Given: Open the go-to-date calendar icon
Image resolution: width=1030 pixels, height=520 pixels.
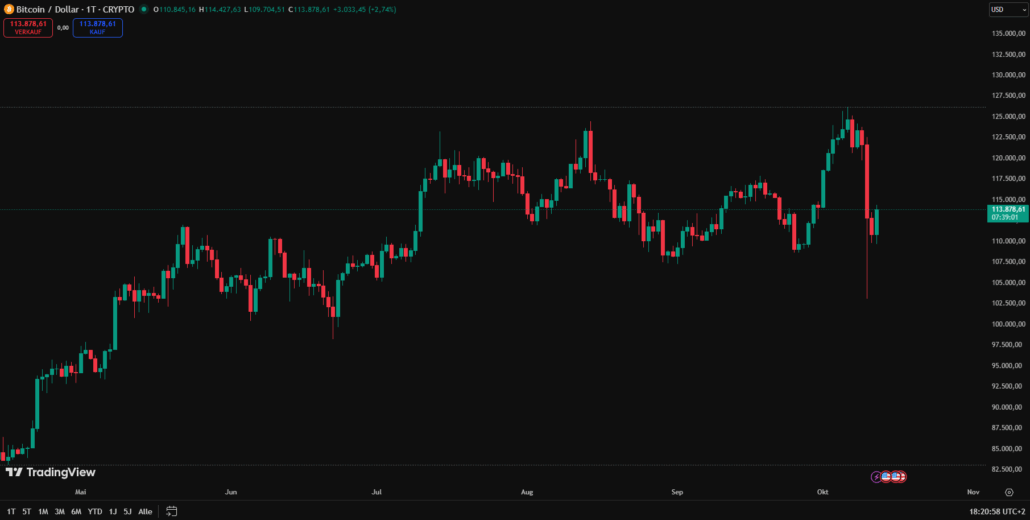Looking at the screenshot, I should pyautogui.click(x=170, y=511).
